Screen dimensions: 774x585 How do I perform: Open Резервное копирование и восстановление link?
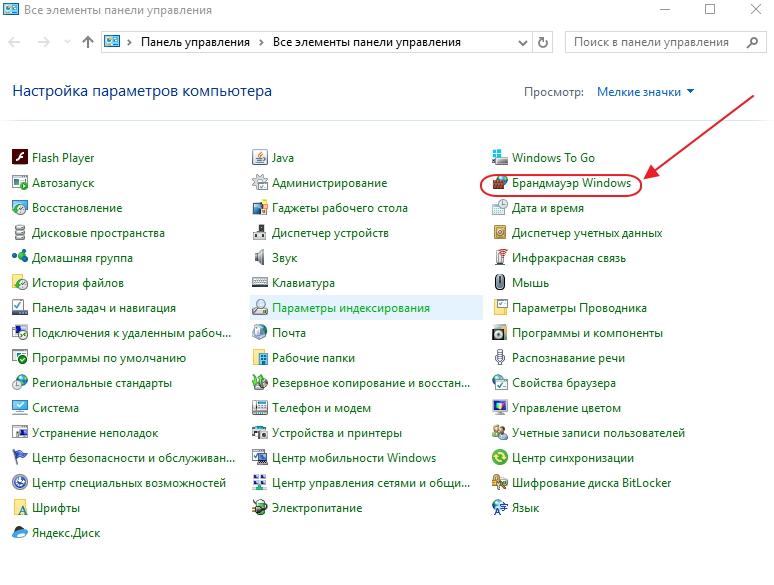pos(371,383)
